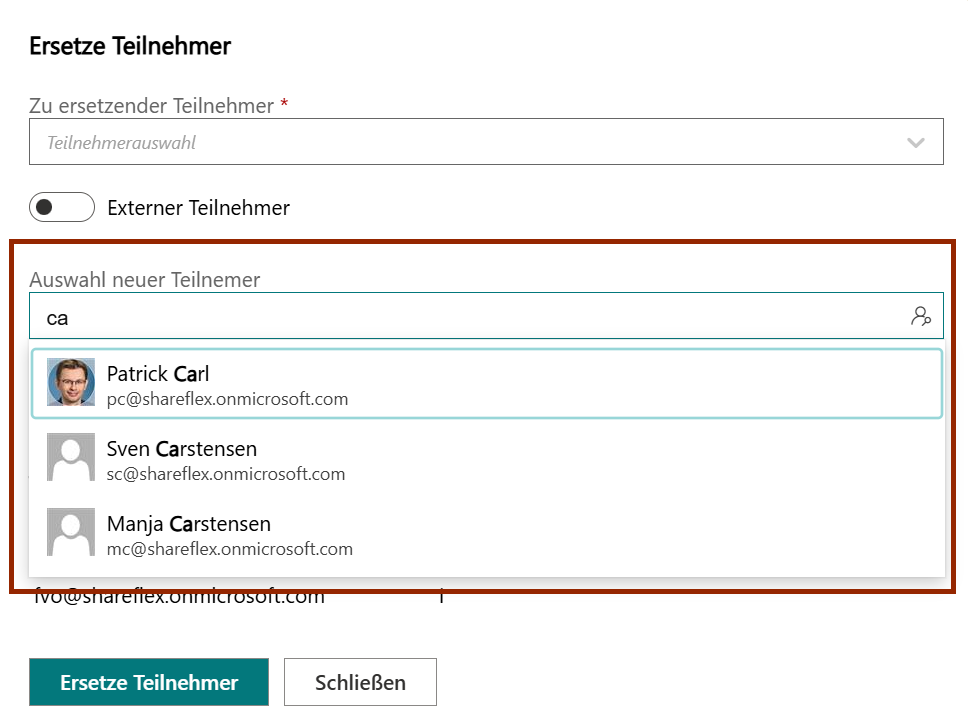Click the mc@shareflex.onmicrosoft.com email address
Image resolution: width=968 pixels, height=721 pixels.
point(230,549)
